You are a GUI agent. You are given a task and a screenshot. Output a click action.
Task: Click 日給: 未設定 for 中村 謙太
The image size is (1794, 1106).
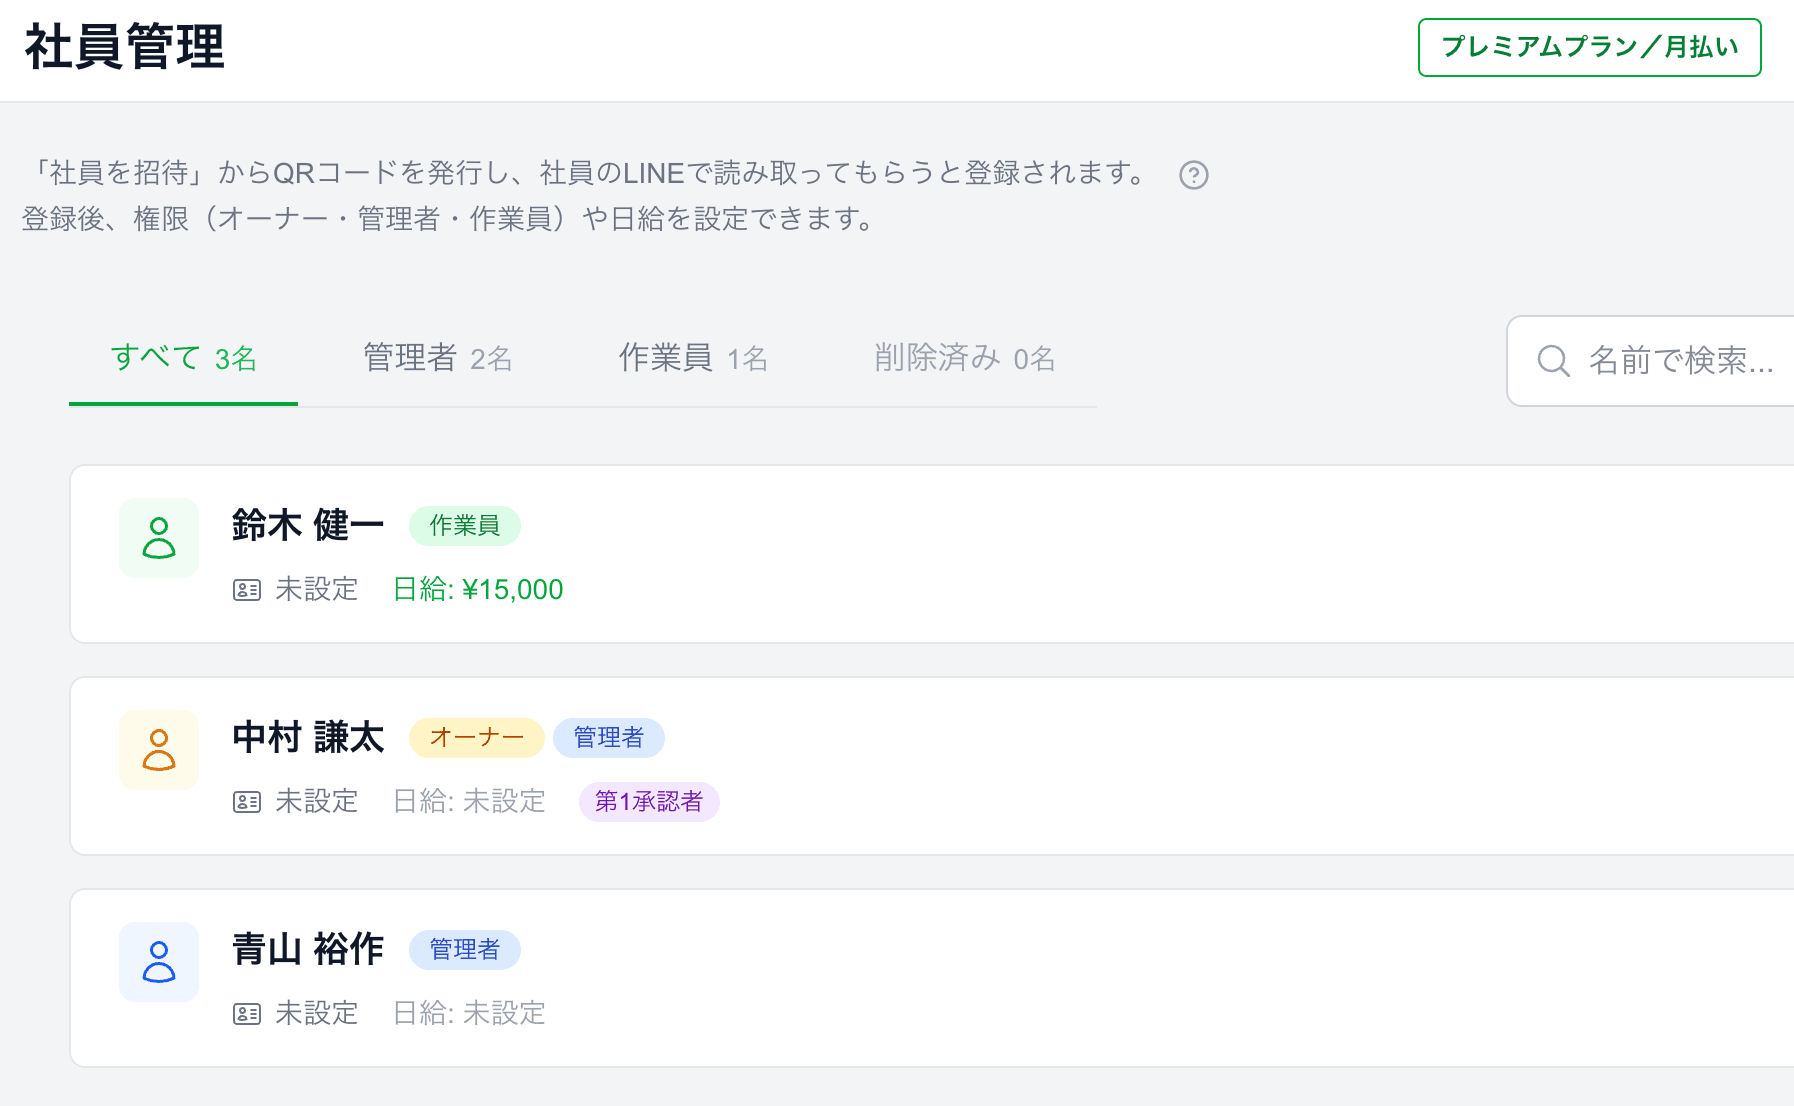pyautogui.click(x=469, y=802)
